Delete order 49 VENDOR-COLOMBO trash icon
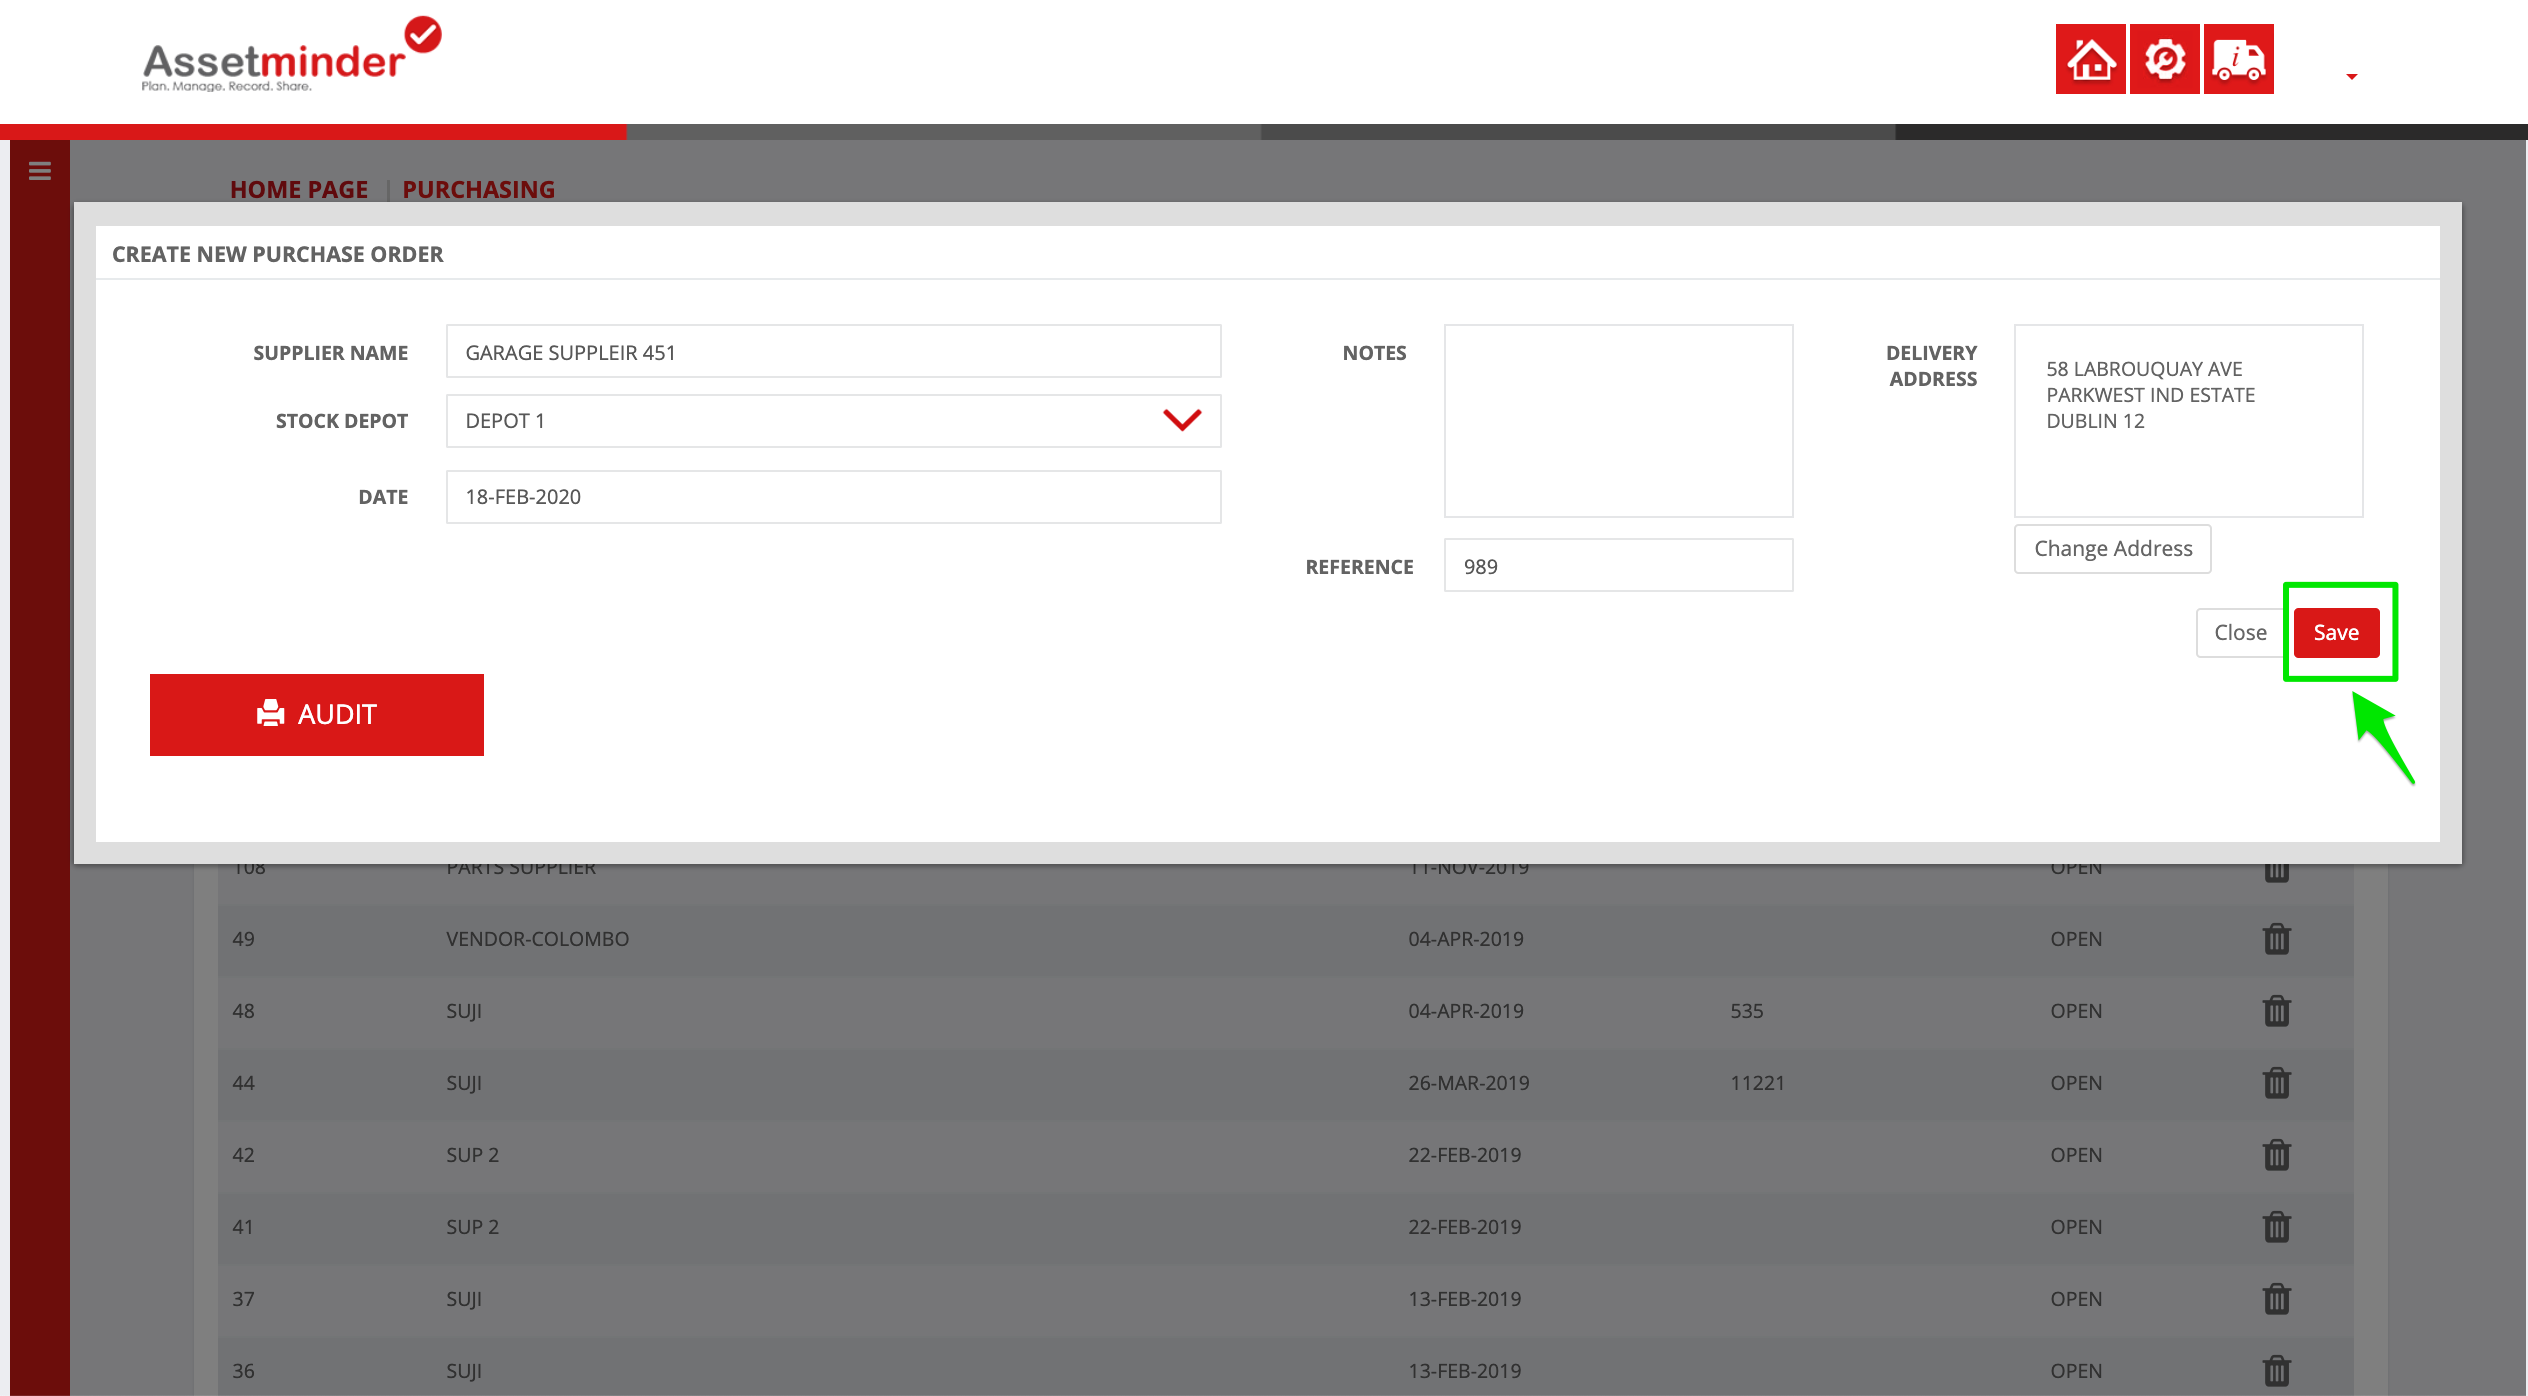Viewport: 2528px width, 1396px height. pos(2276,938)
